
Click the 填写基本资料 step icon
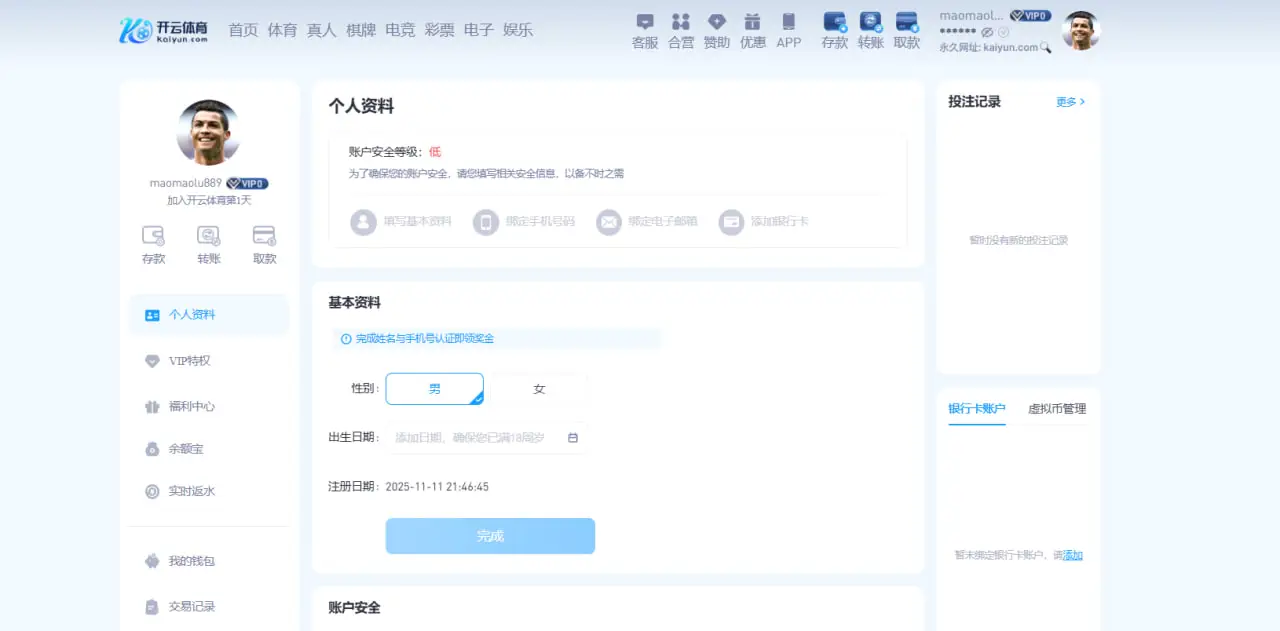[x=363, y=221]
